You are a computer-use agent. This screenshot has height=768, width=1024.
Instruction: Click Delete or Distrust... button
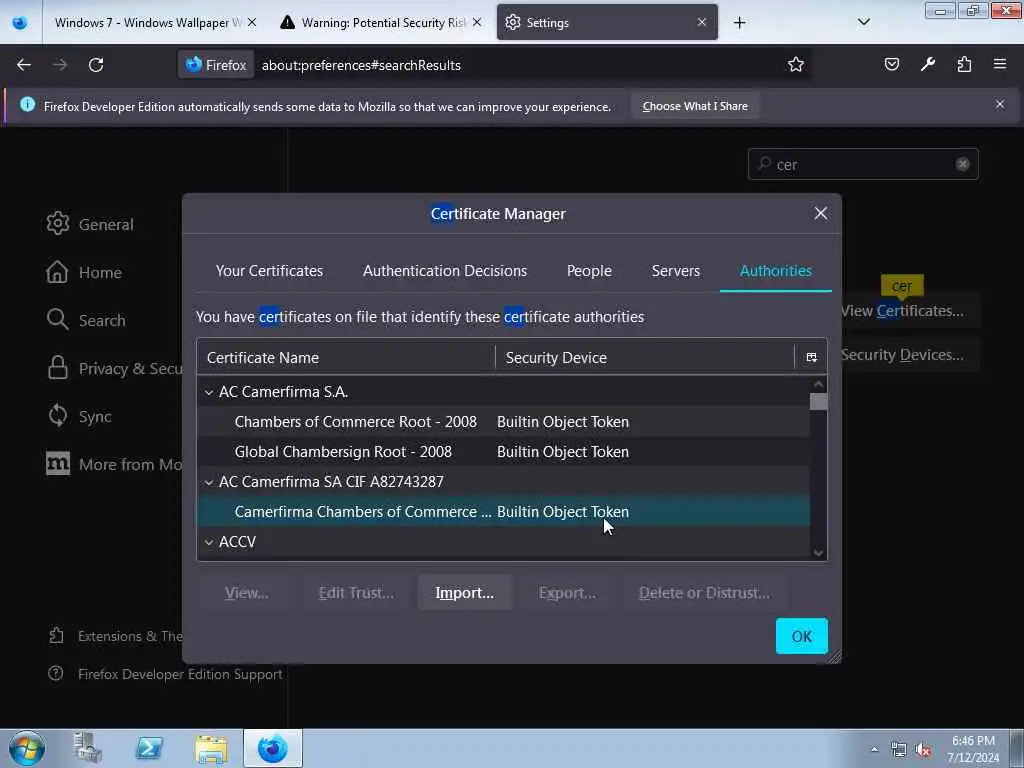(x=704, y=592)
